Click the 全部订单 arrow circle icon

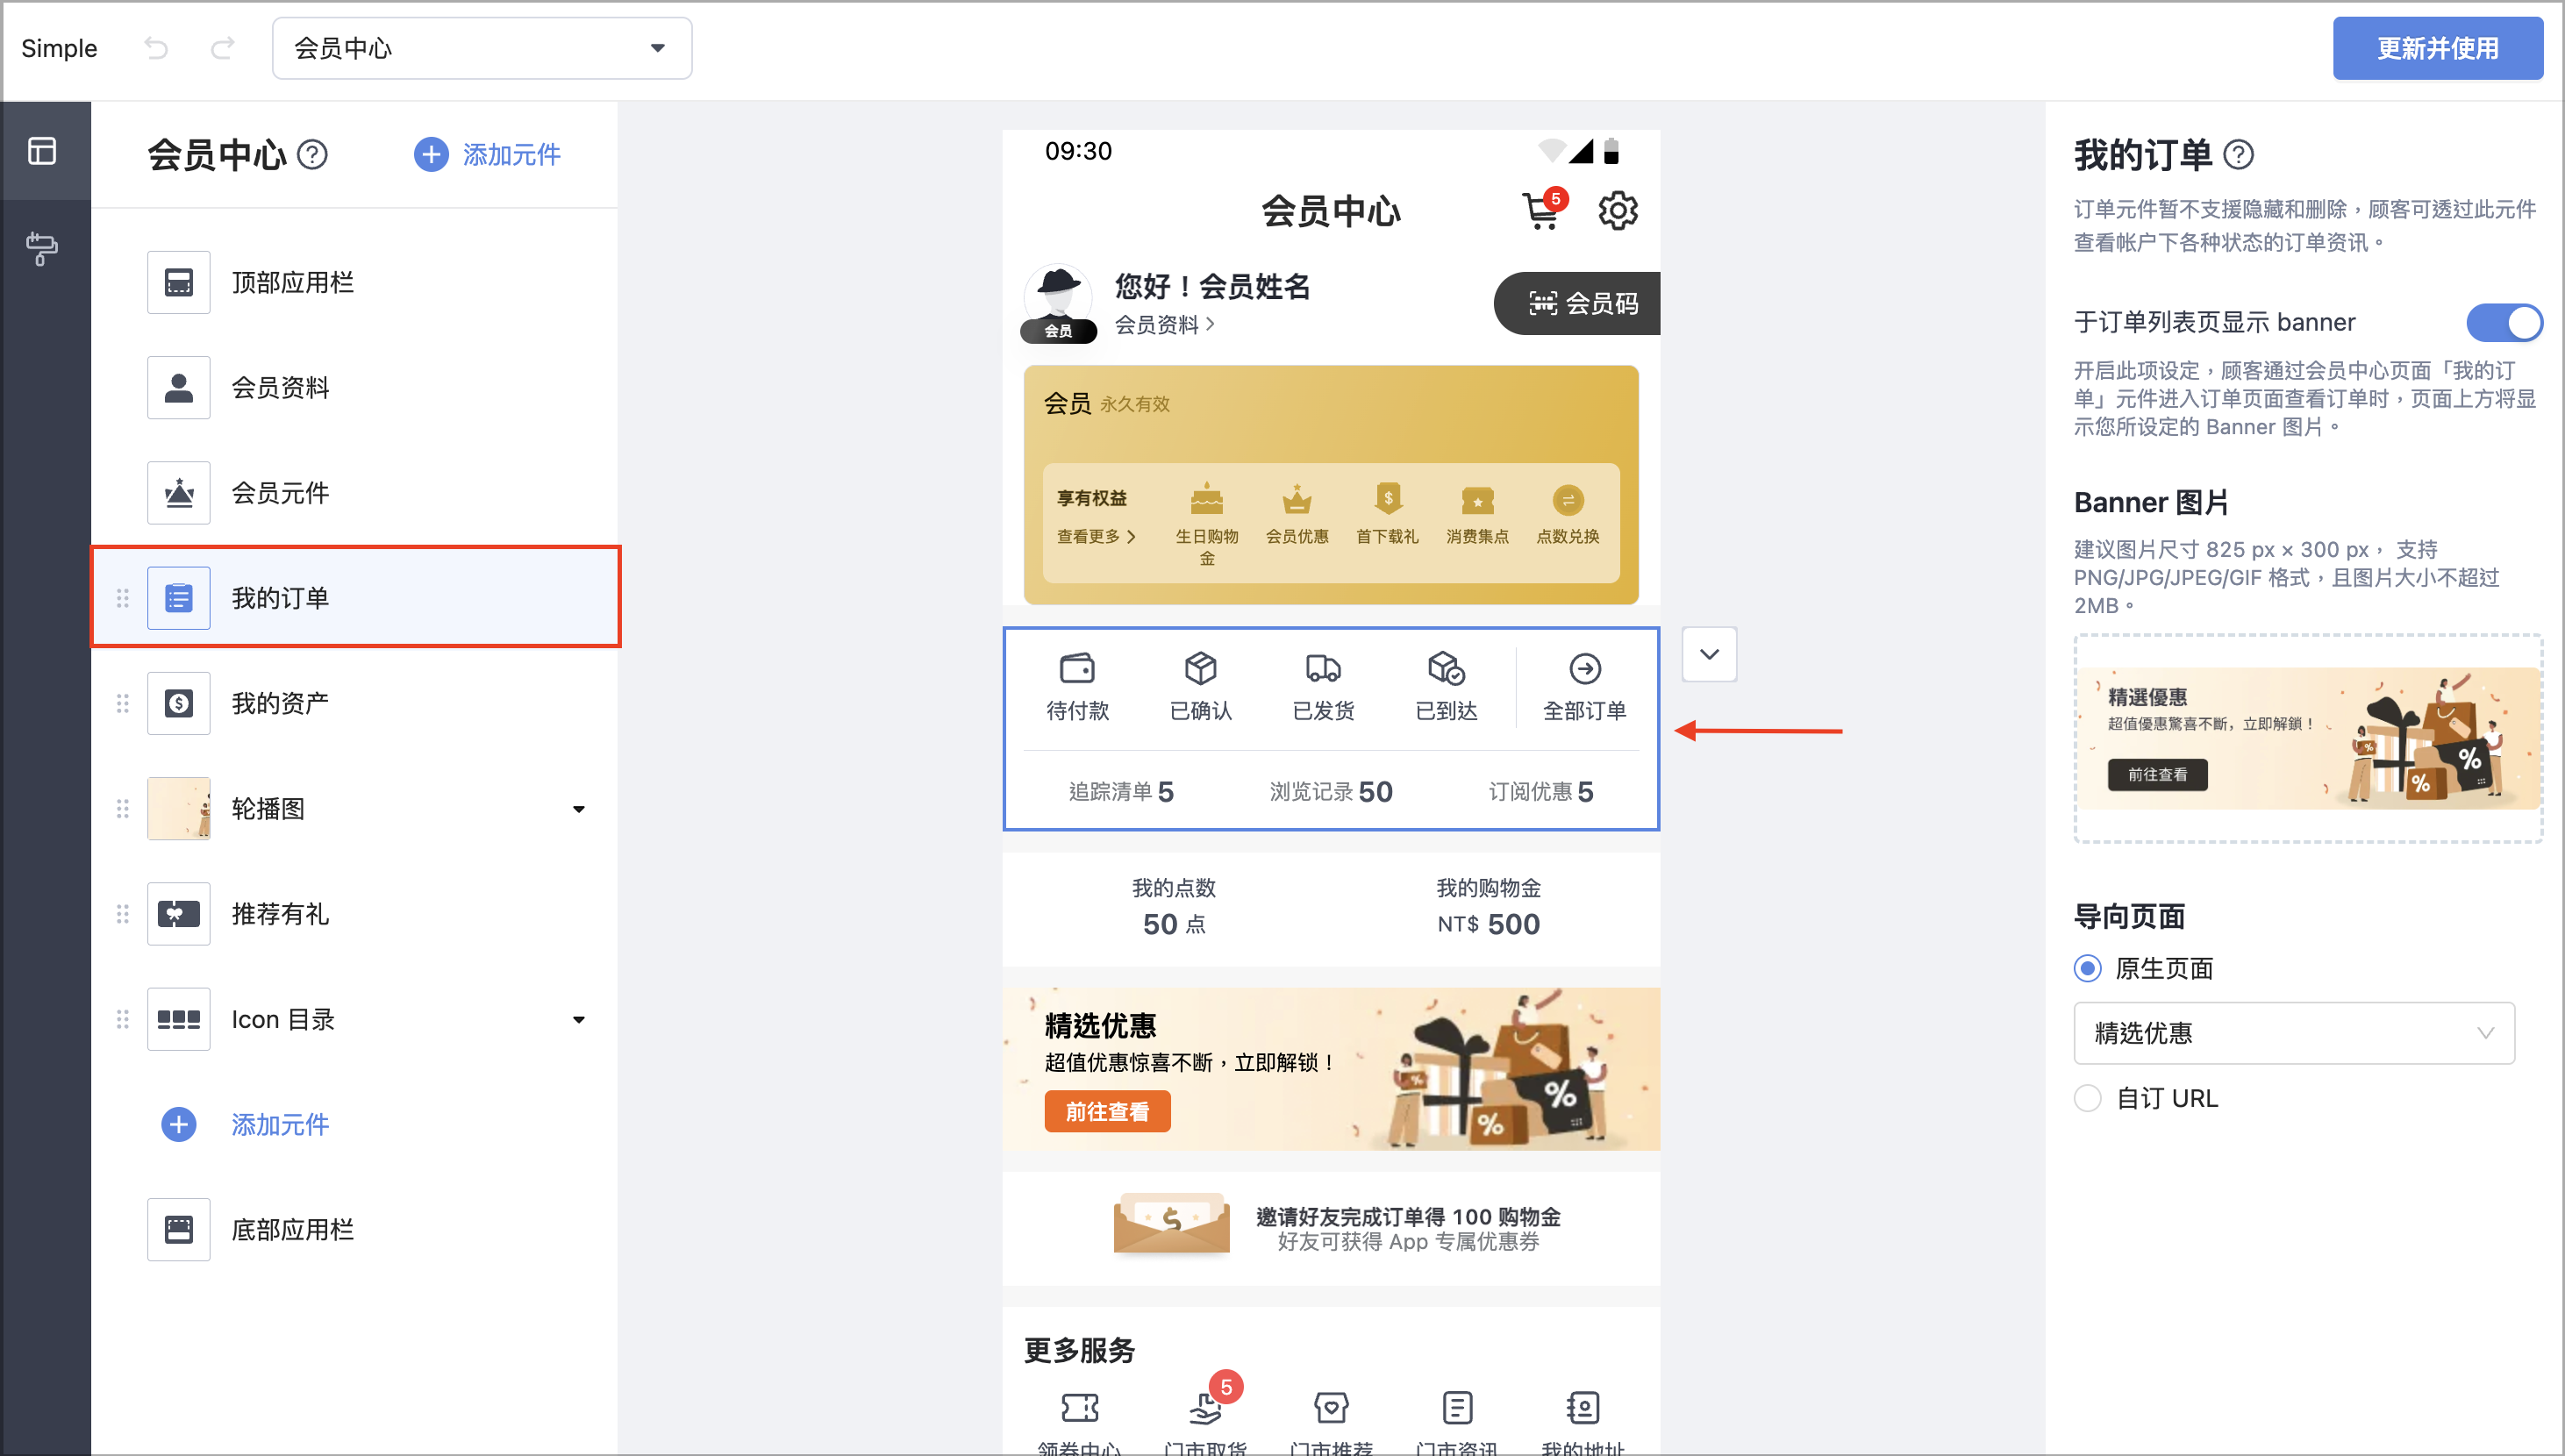(x=1585, y=668)
